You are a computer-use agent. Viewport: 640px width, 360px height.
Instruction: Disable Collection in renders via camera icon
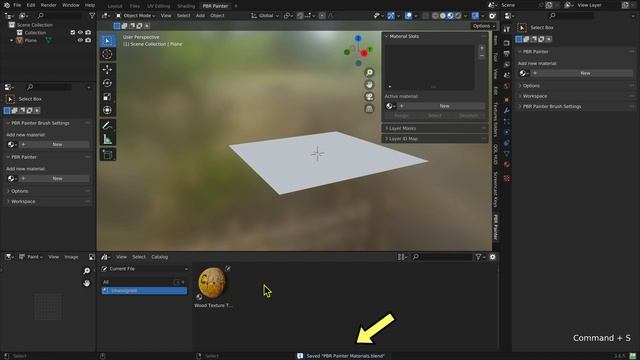click(88, 33)
